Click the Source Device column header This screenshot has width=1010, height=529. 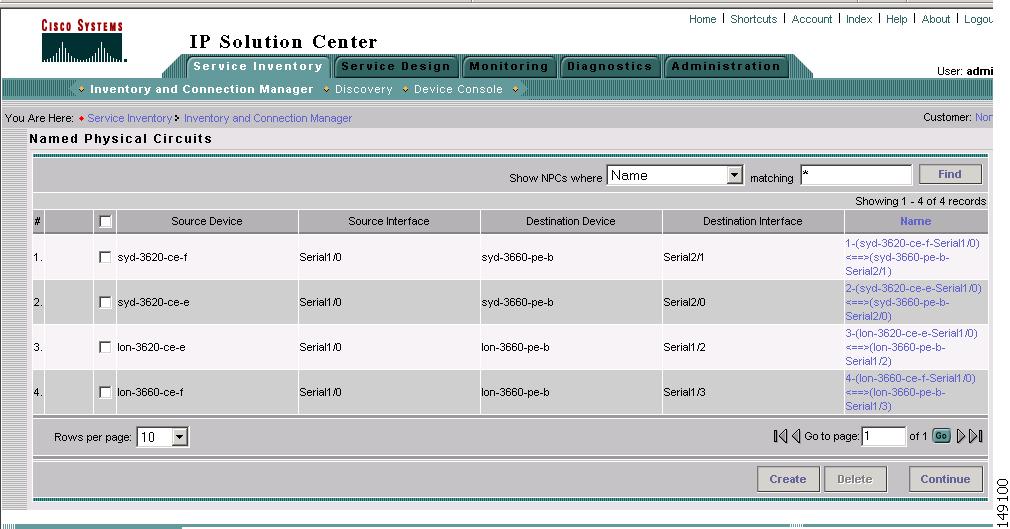point(207,221)
